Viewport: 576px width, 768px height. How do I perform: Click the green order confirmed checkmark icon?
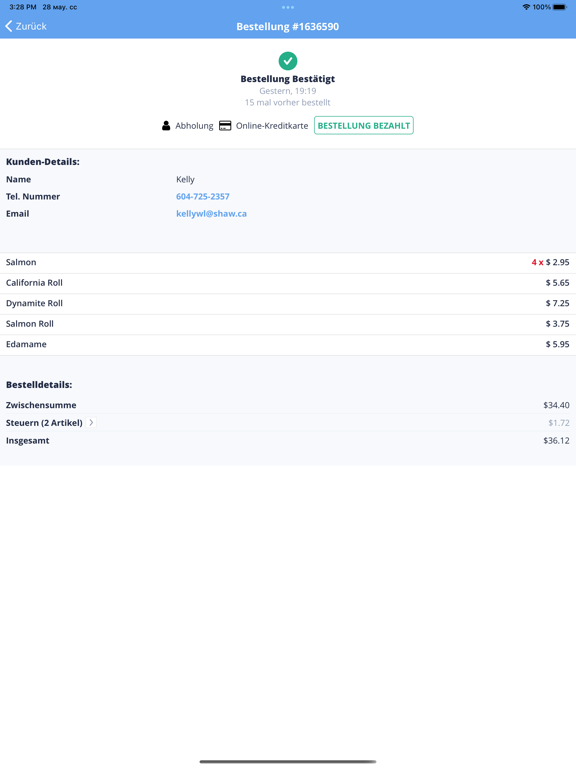coord(288,61)
